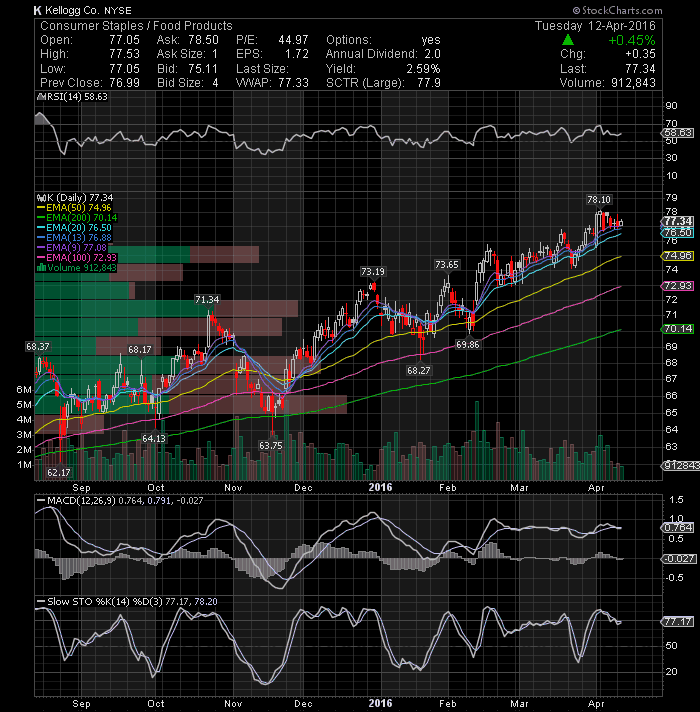Click the Tuesday 12-Apr-2016 date
This screenshot has height=712, width=700.
[x=595, y=26]
